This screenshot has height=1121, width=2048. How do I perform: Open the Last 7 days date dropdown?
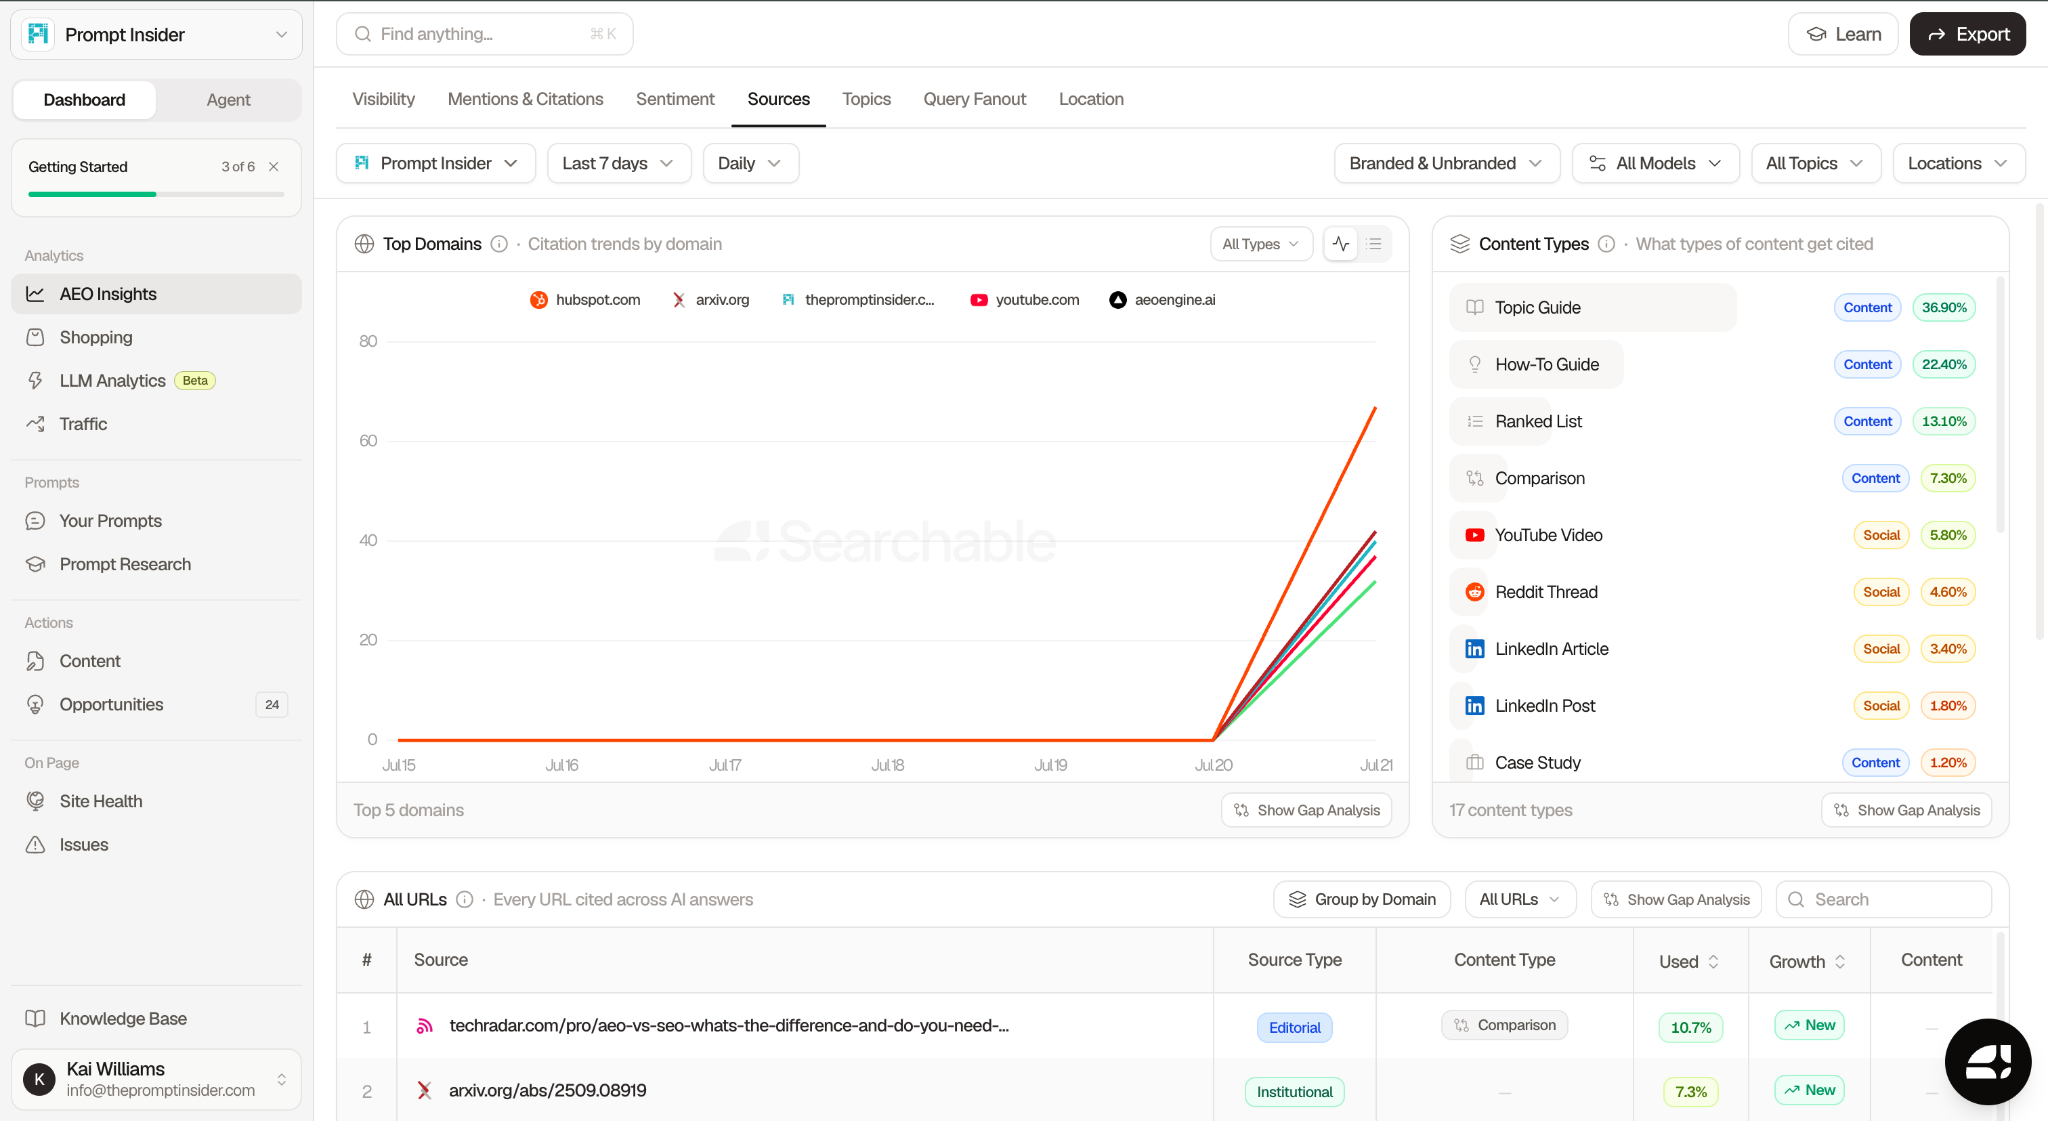pyautogui.click(x=619, y=163)
